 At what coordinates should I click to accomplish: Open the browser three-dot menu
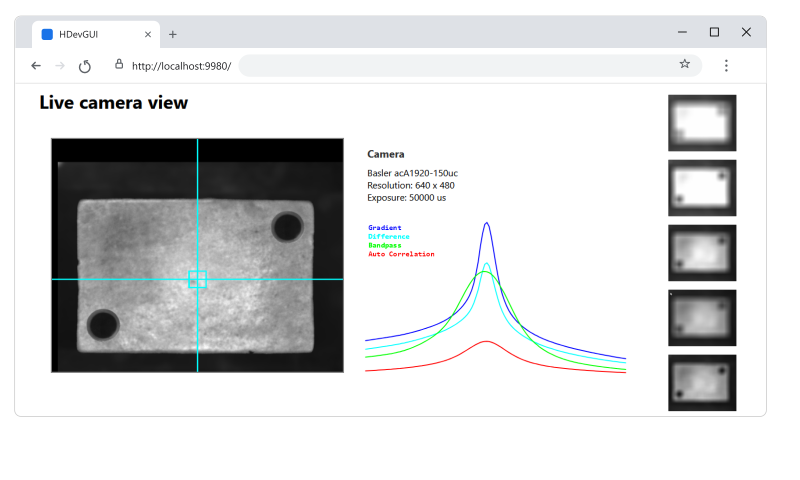click(x=726, y=65)
